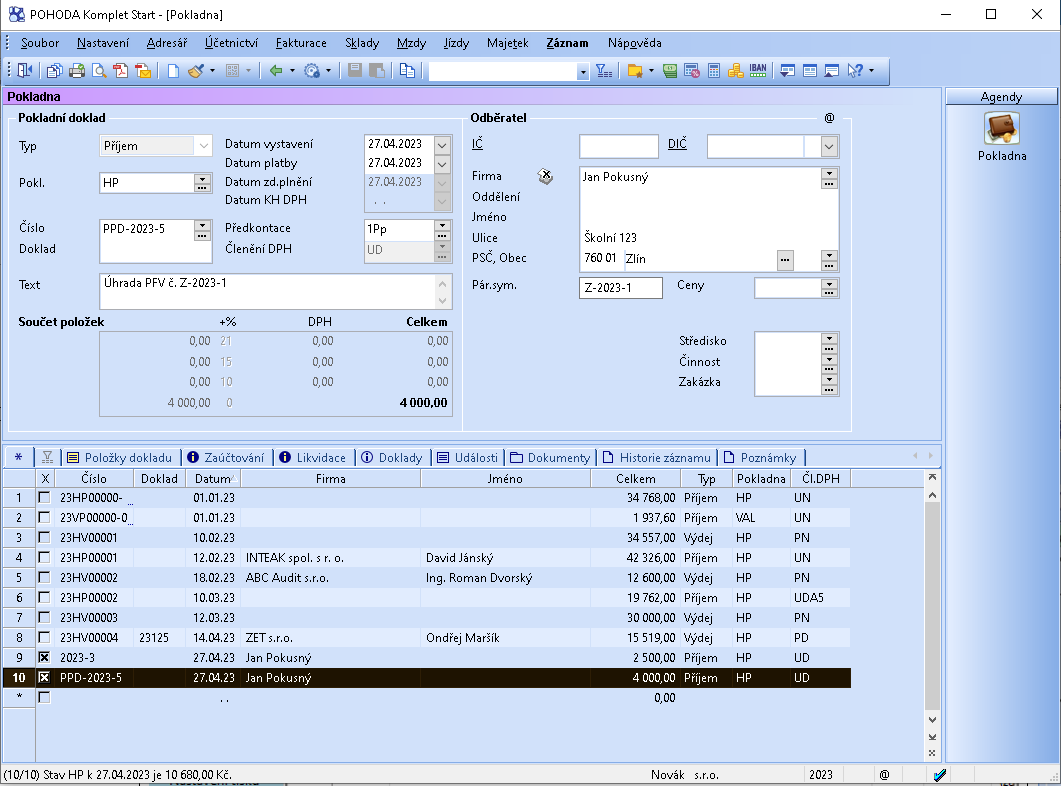Switch to the Zaúčtování tab
Viewport: 1061px width, 786px height.
227,457
